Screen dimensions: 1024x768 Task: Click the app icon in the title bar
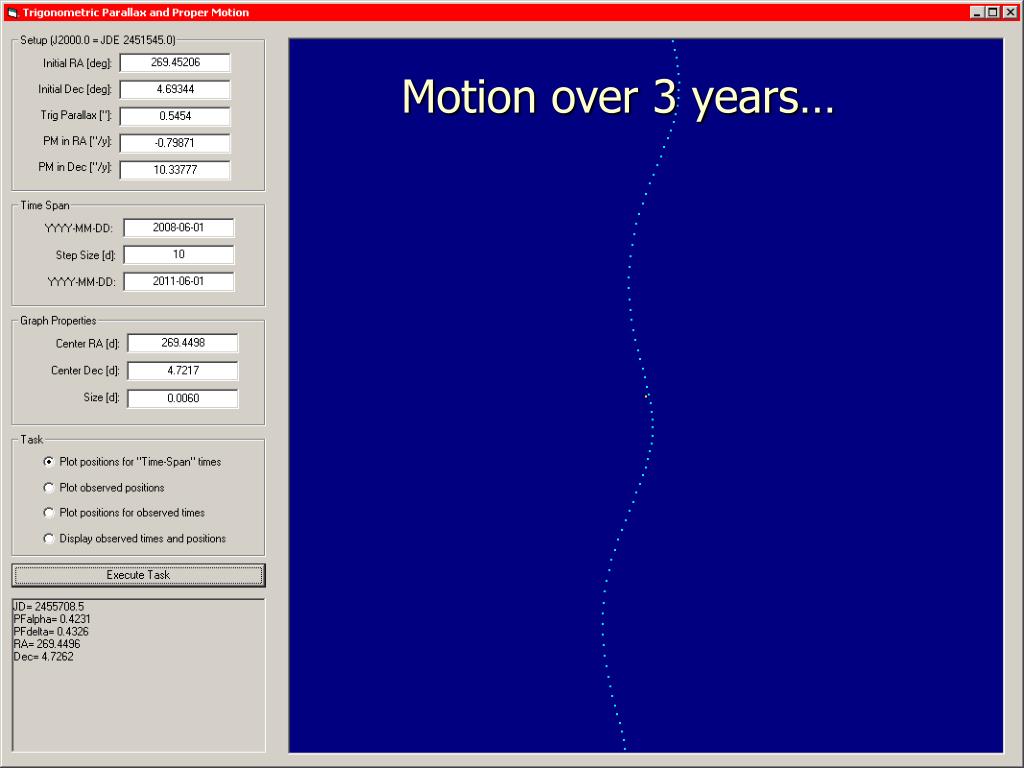point(12,12)
